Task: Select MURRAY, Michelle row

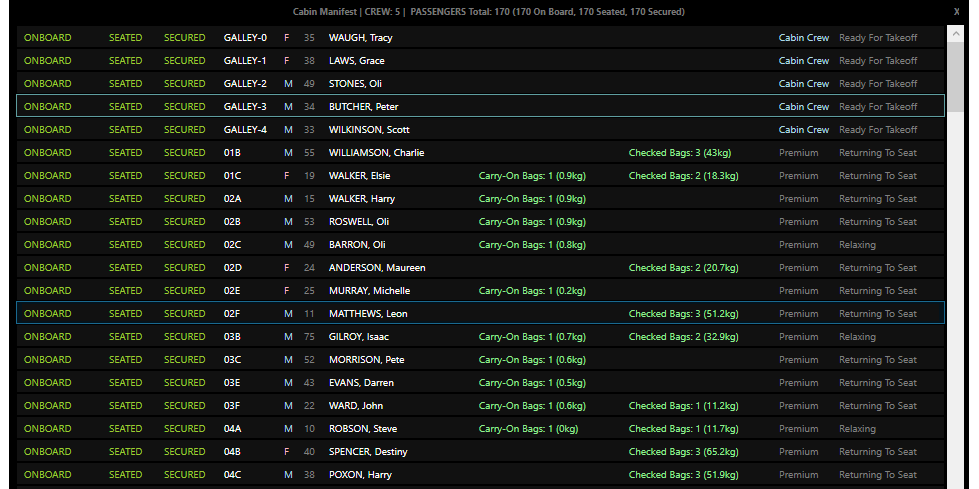Action: pos(480,290)
